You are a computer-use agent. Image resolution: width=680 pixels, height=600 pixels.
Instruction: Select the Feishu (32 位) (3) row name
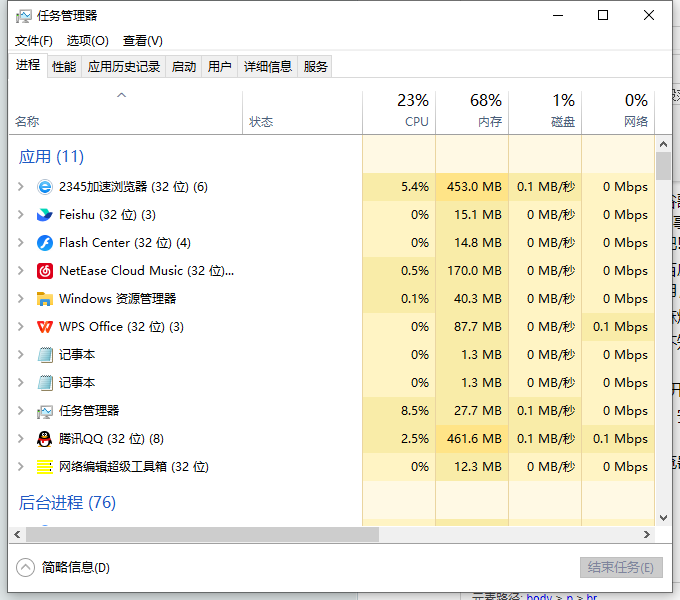pos(107,215)
